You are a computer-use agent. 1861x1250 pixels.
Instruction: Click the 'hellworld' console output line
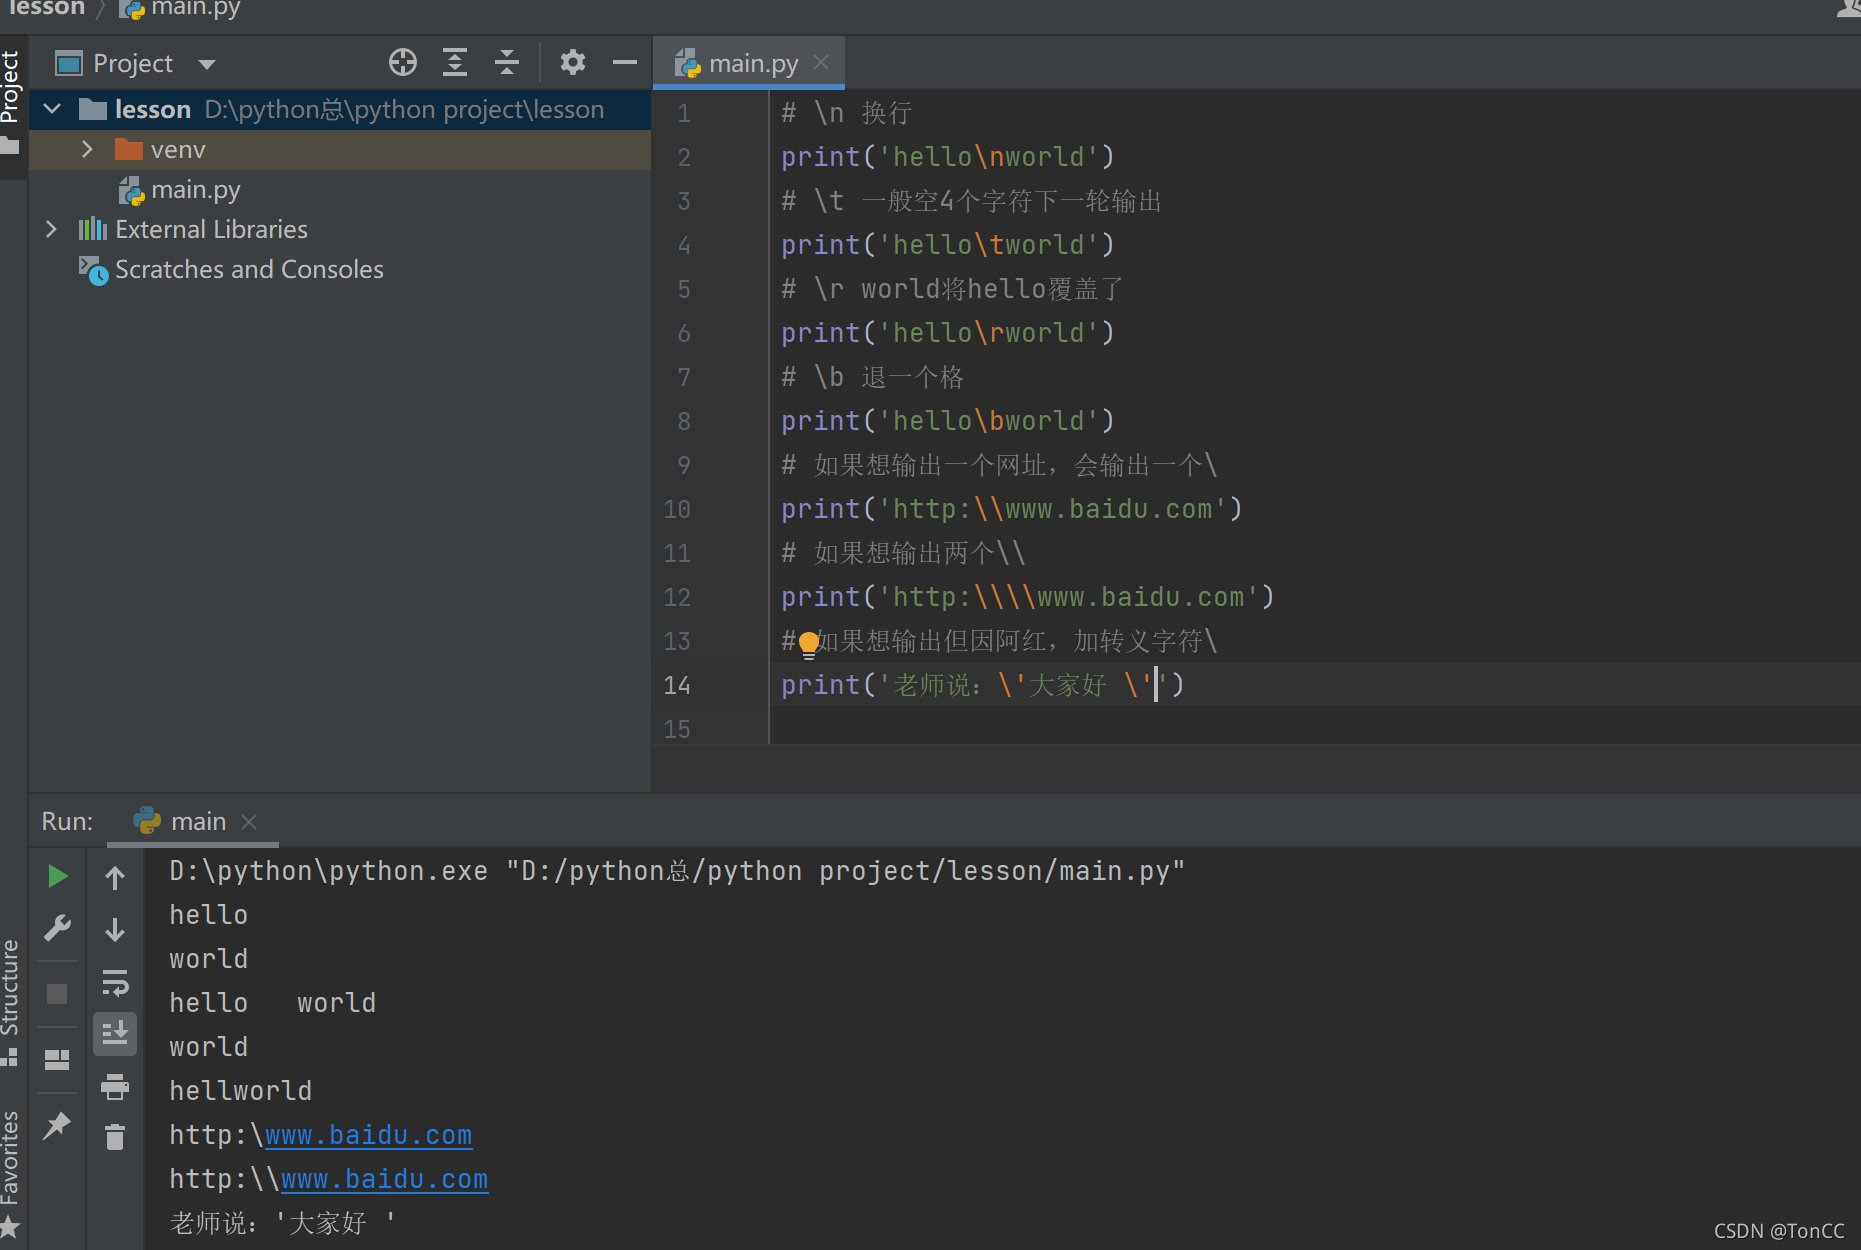[240, 1091]
